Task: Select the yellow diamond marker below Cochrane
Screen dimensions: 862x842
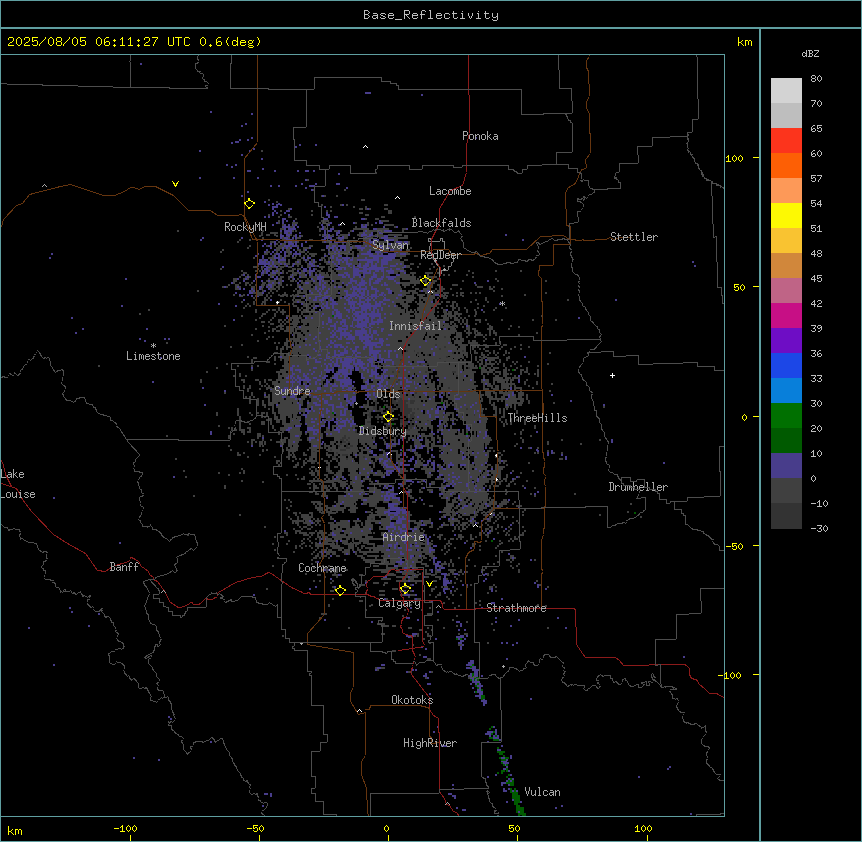Action: pos(340,590)
